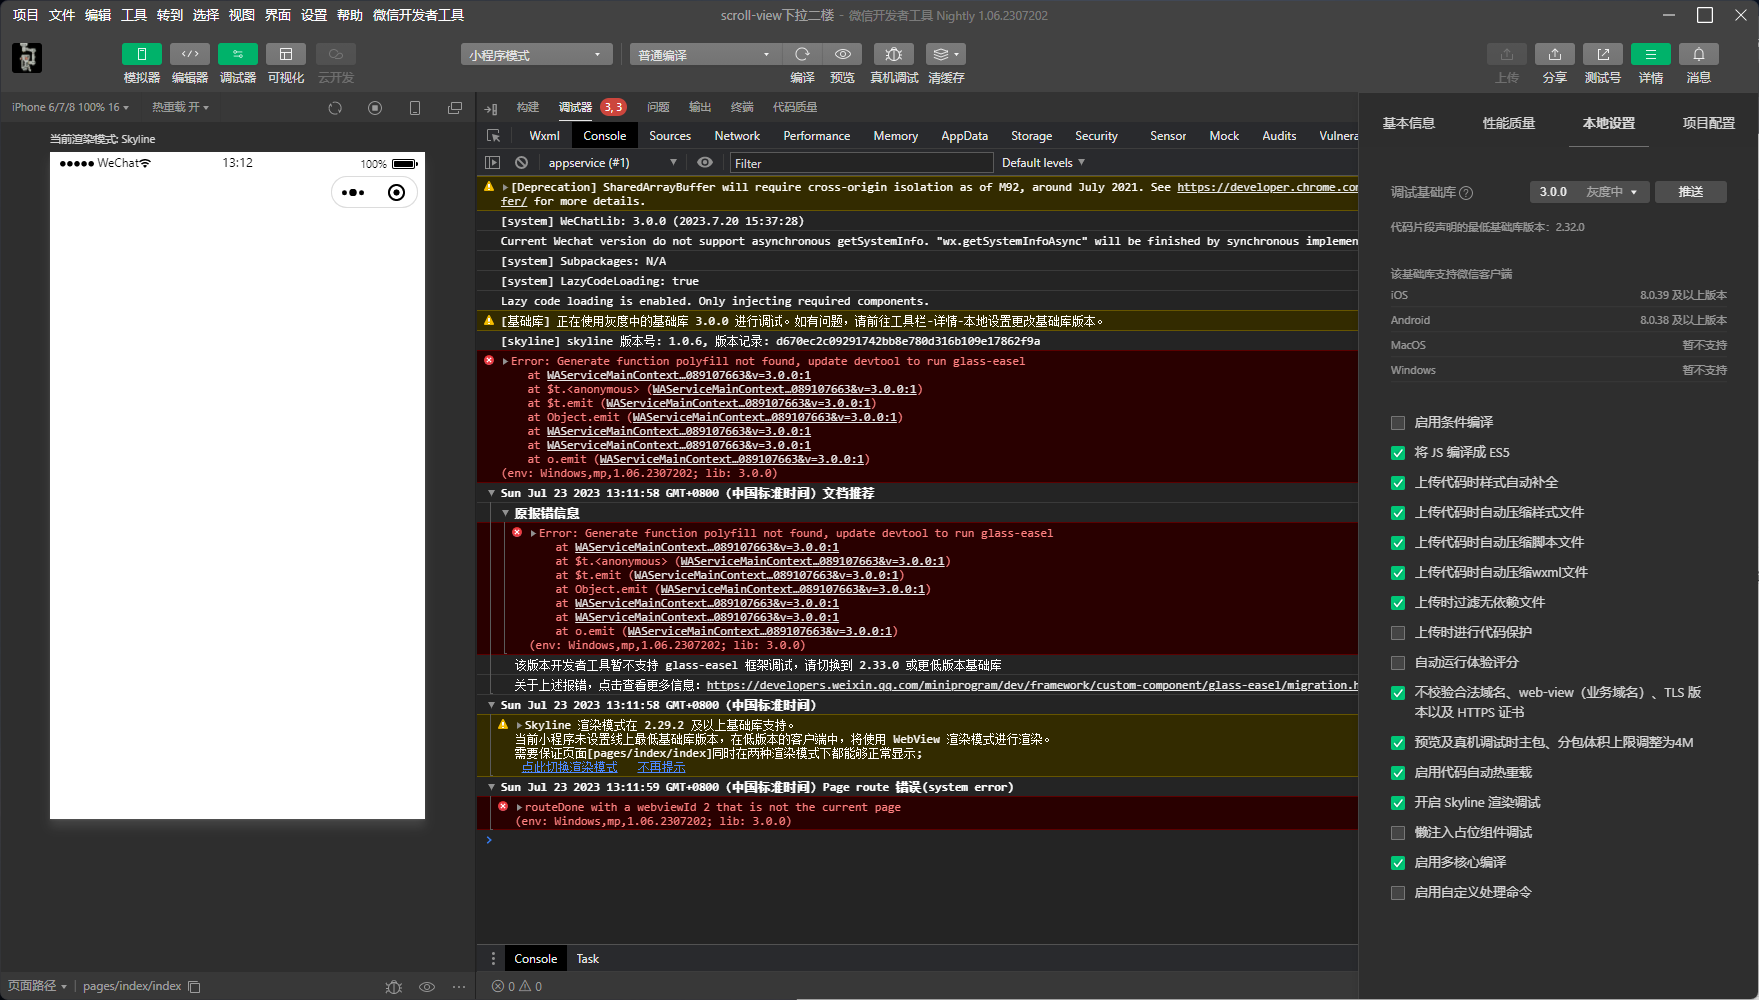Open the 小程序模式 mode dropdown

click(x=536, y=55)
